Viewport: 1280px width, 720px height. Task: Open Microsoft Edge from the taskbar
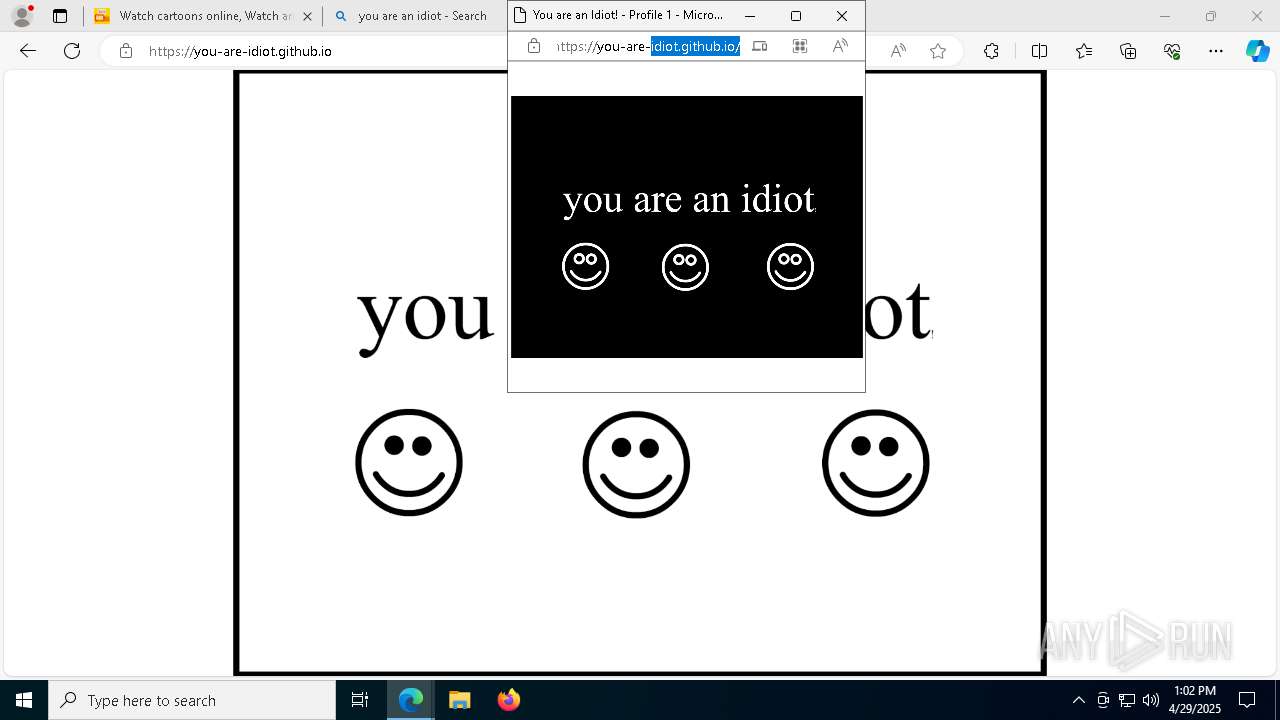pyautogui.click(x=411, y=700)
